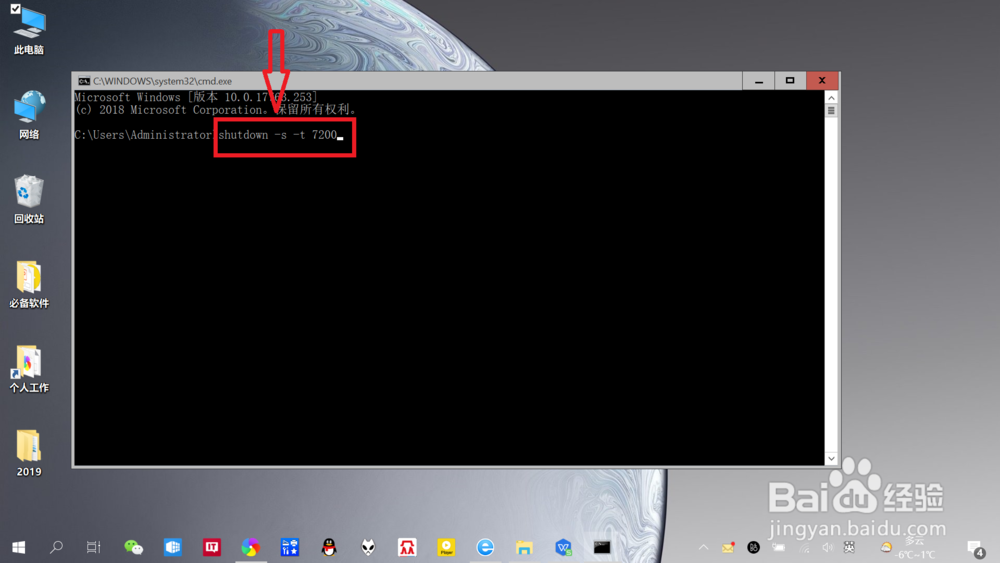This screenshot has height=563, width=1000.
Task: Open the weather 多云 tray widget
Action: point(908,548)
